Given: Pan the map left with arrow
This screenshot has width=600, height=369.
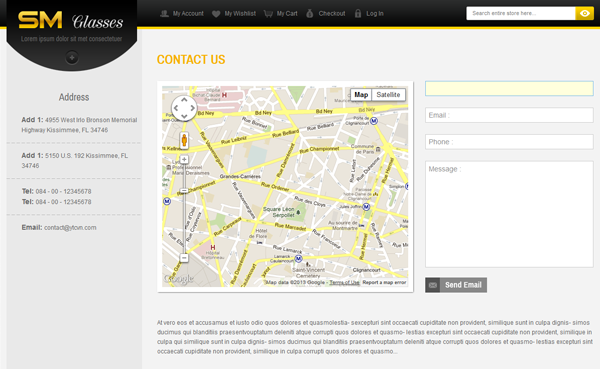Looking at the screenshot, I should click(176, 108).
